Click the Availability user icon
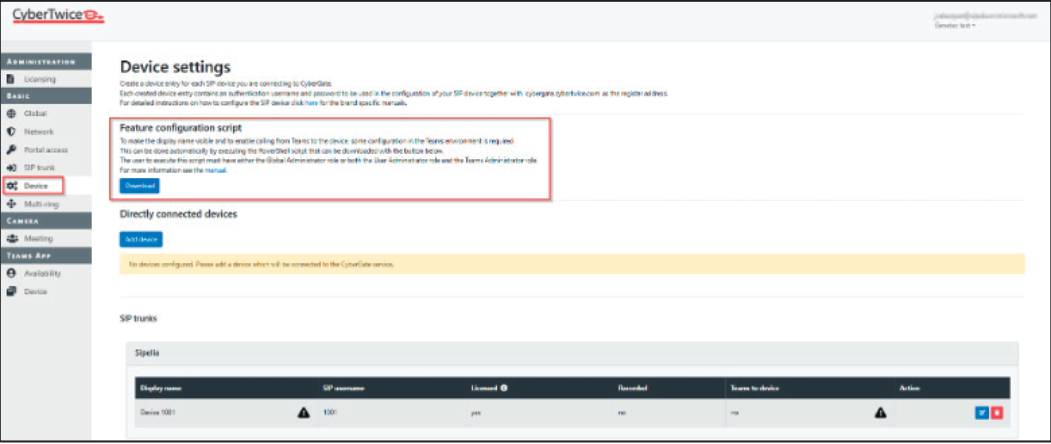Screen dimensions: 1051x444 (11, 274)
